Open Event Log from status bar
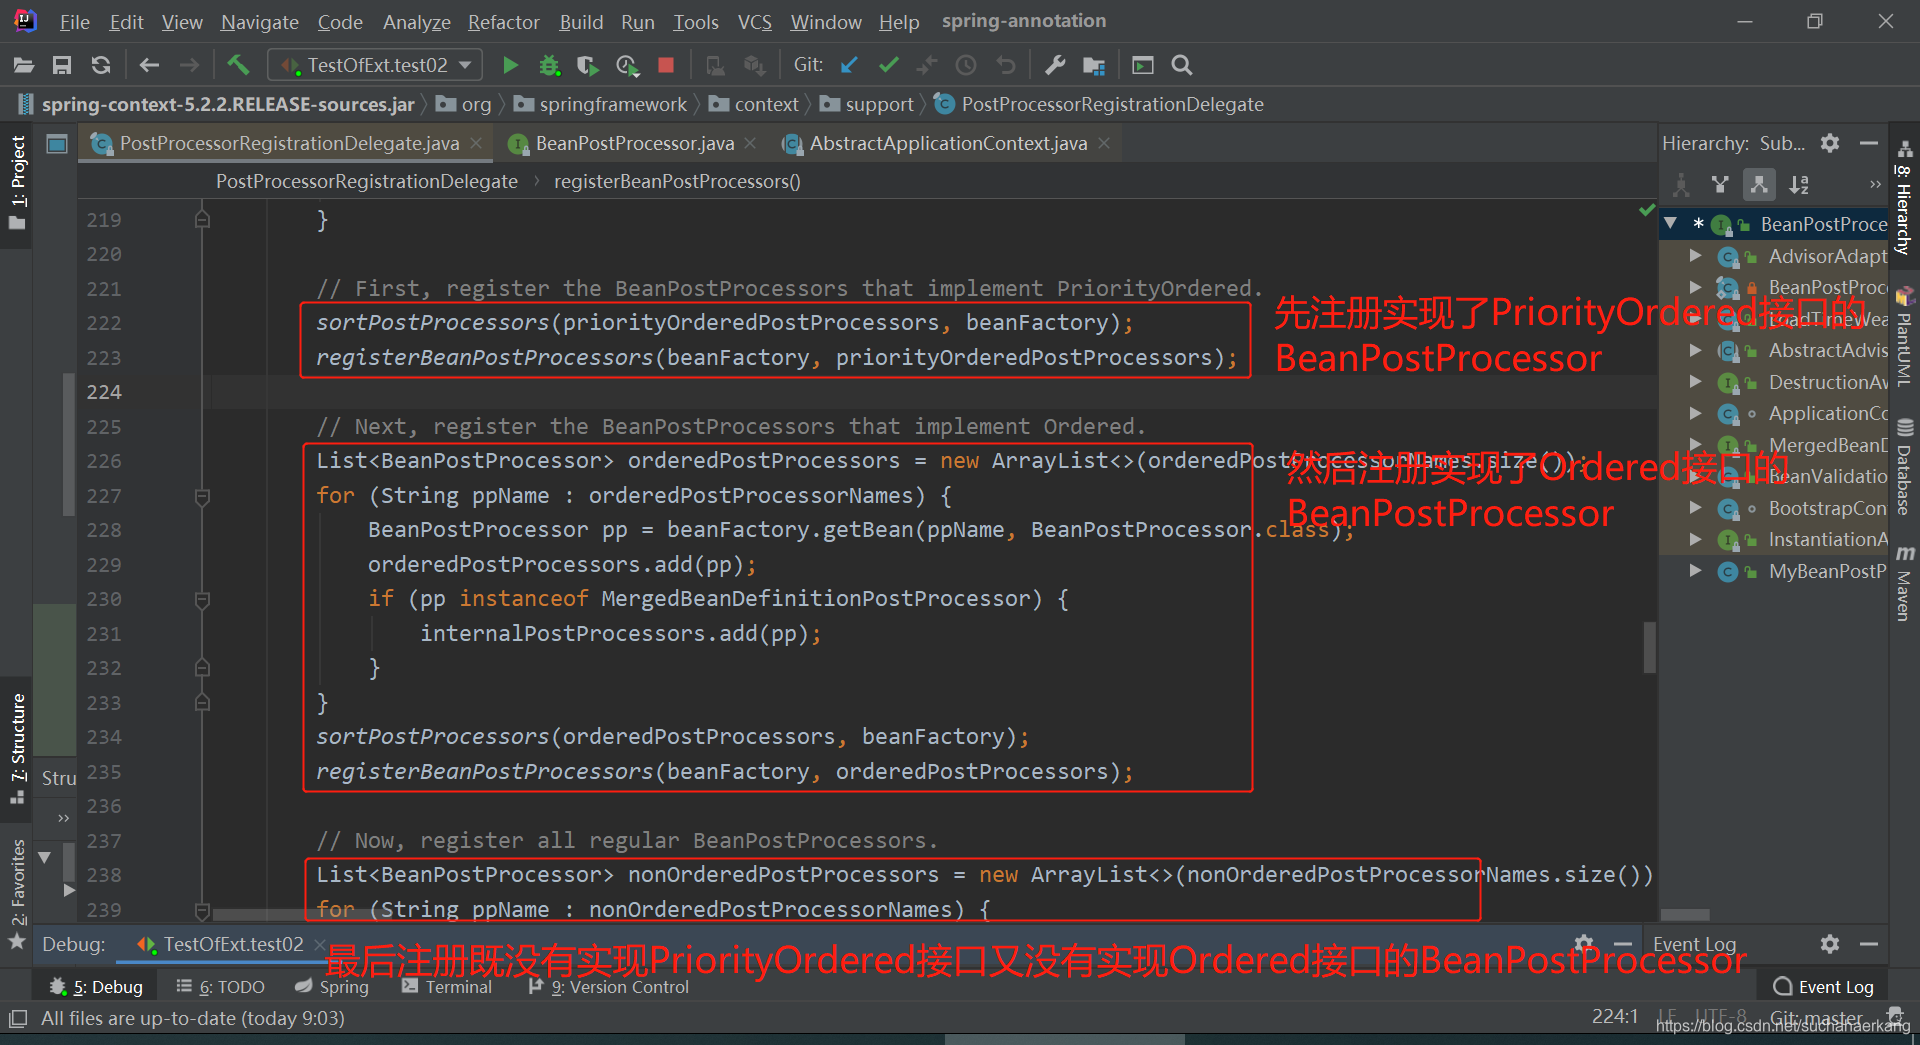This screenshot has width=1920, height=1045. click(1824, 987)
